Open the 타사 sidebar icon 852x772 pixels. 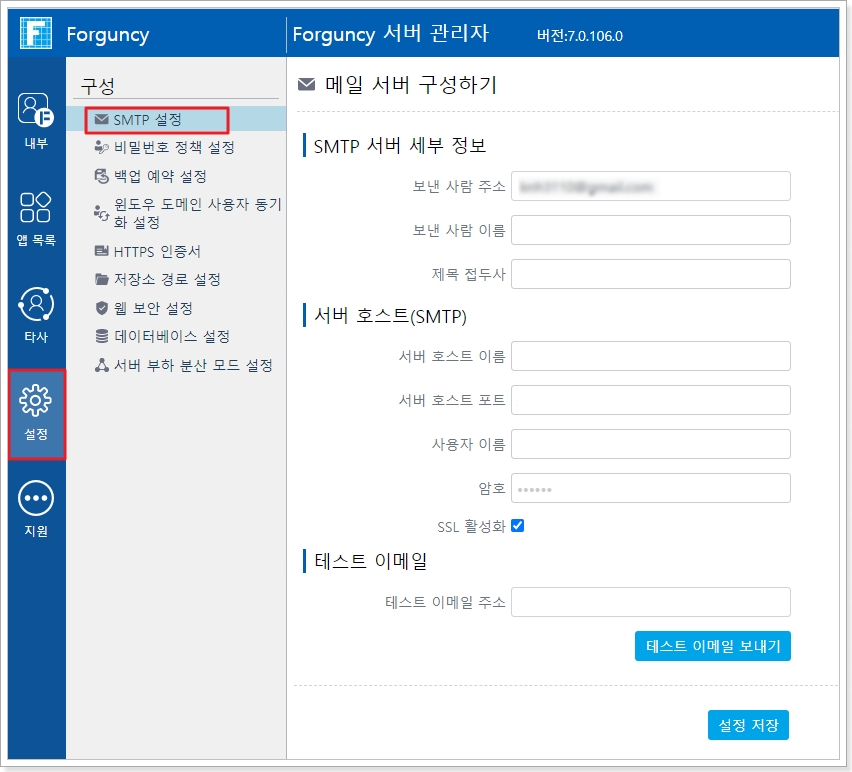(36, 304)
